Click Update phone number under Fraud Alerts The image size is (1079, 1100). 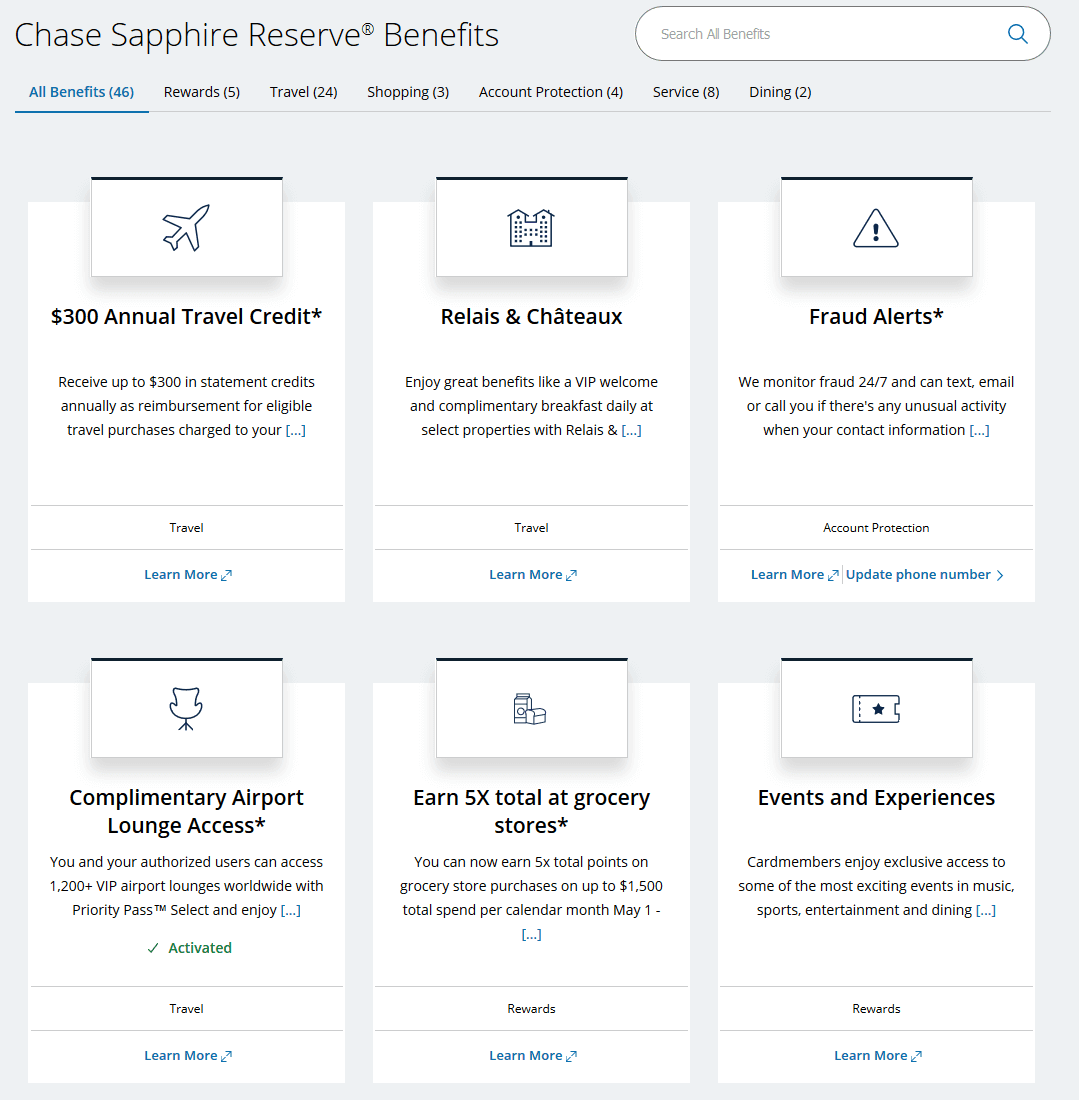[924, 575]
